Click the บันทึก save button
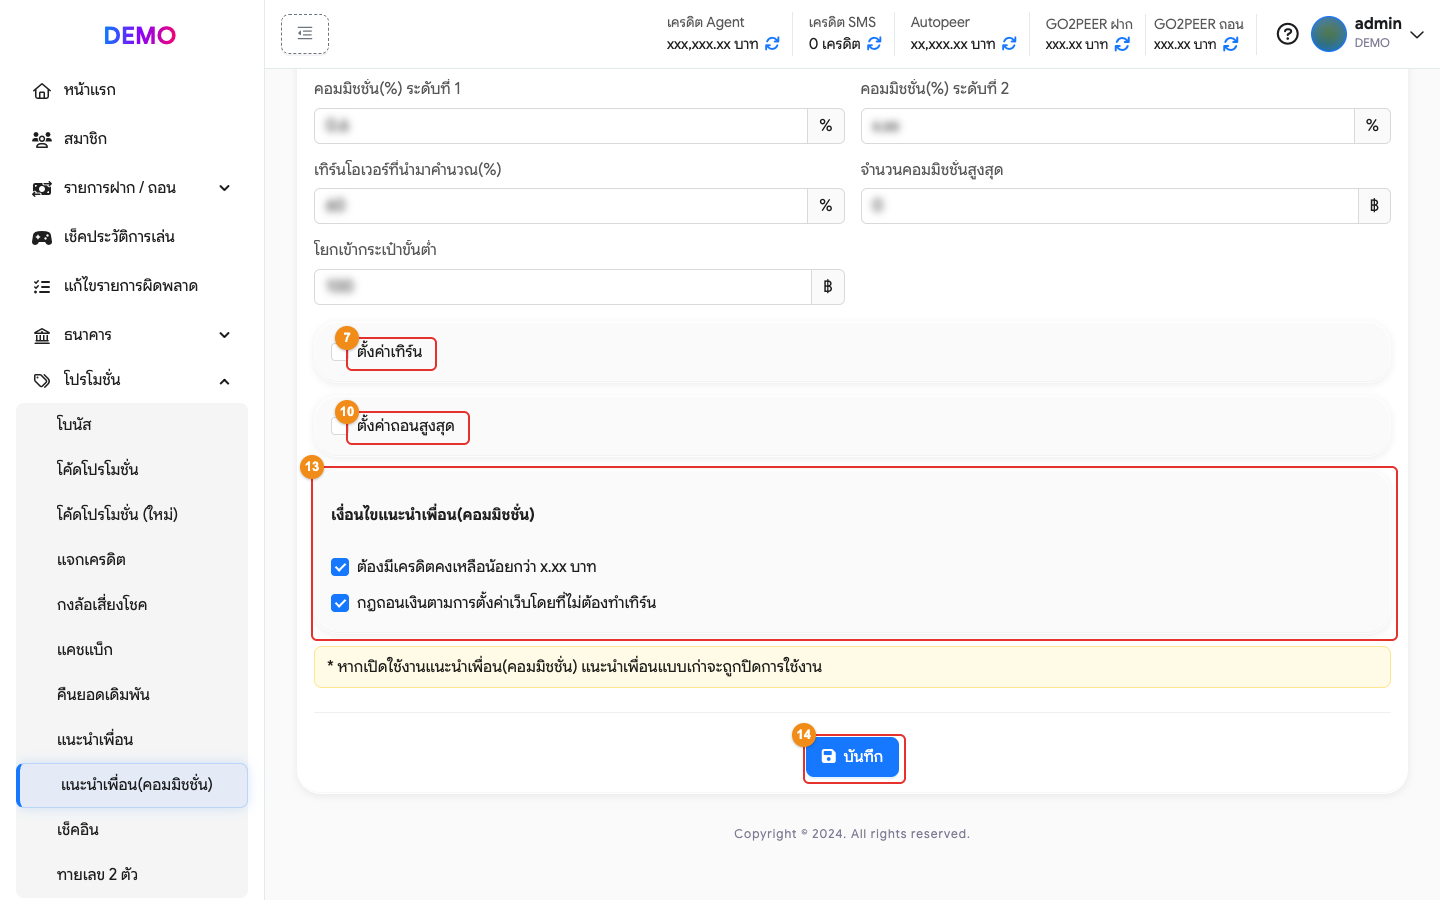The height and width of the screenshot is (900, 1440). tap(852, 757)
